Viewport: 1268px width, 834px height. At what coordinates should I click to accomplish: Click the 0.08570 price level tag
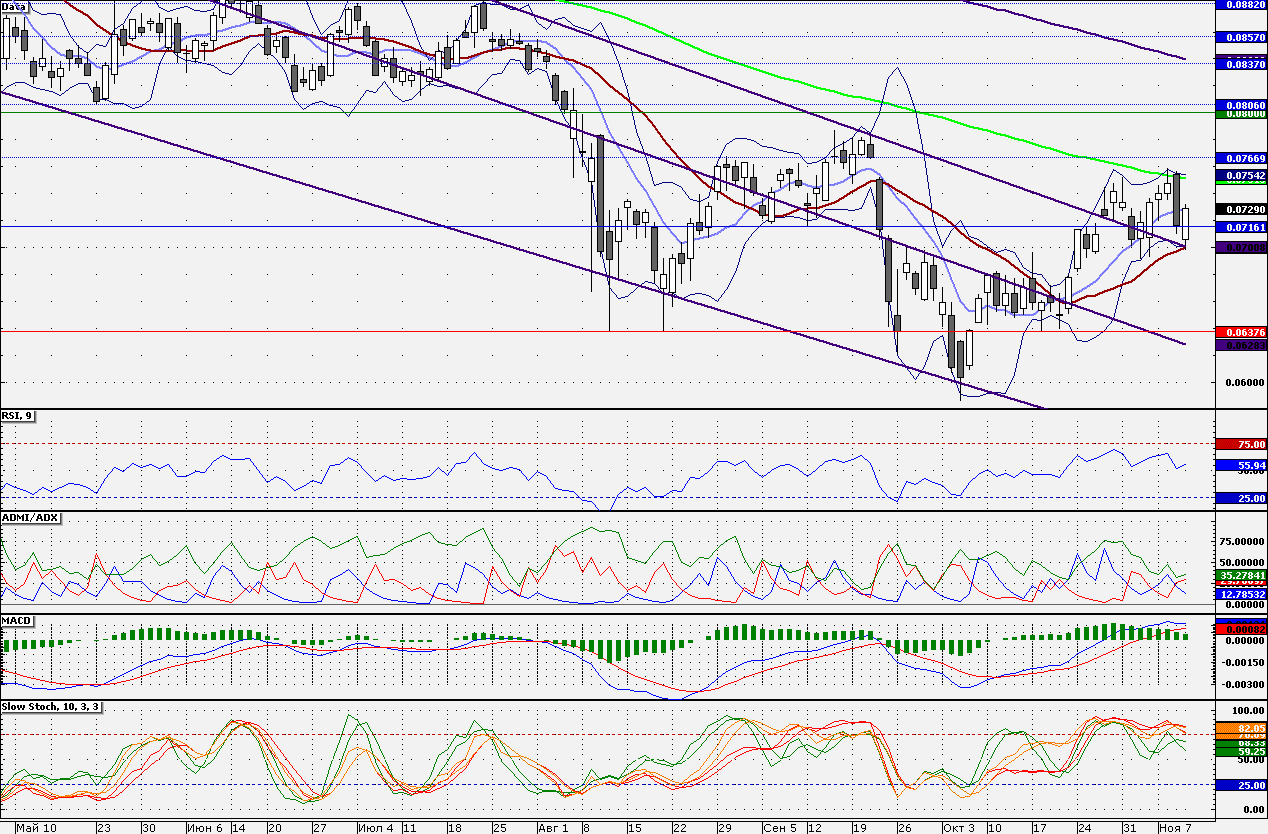[1241, 36]
